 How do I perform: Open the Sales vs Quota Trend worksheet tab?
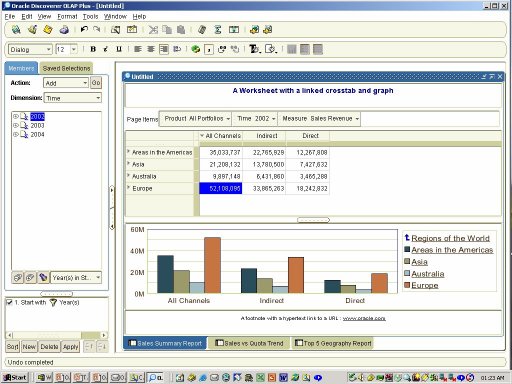[249, 343]
